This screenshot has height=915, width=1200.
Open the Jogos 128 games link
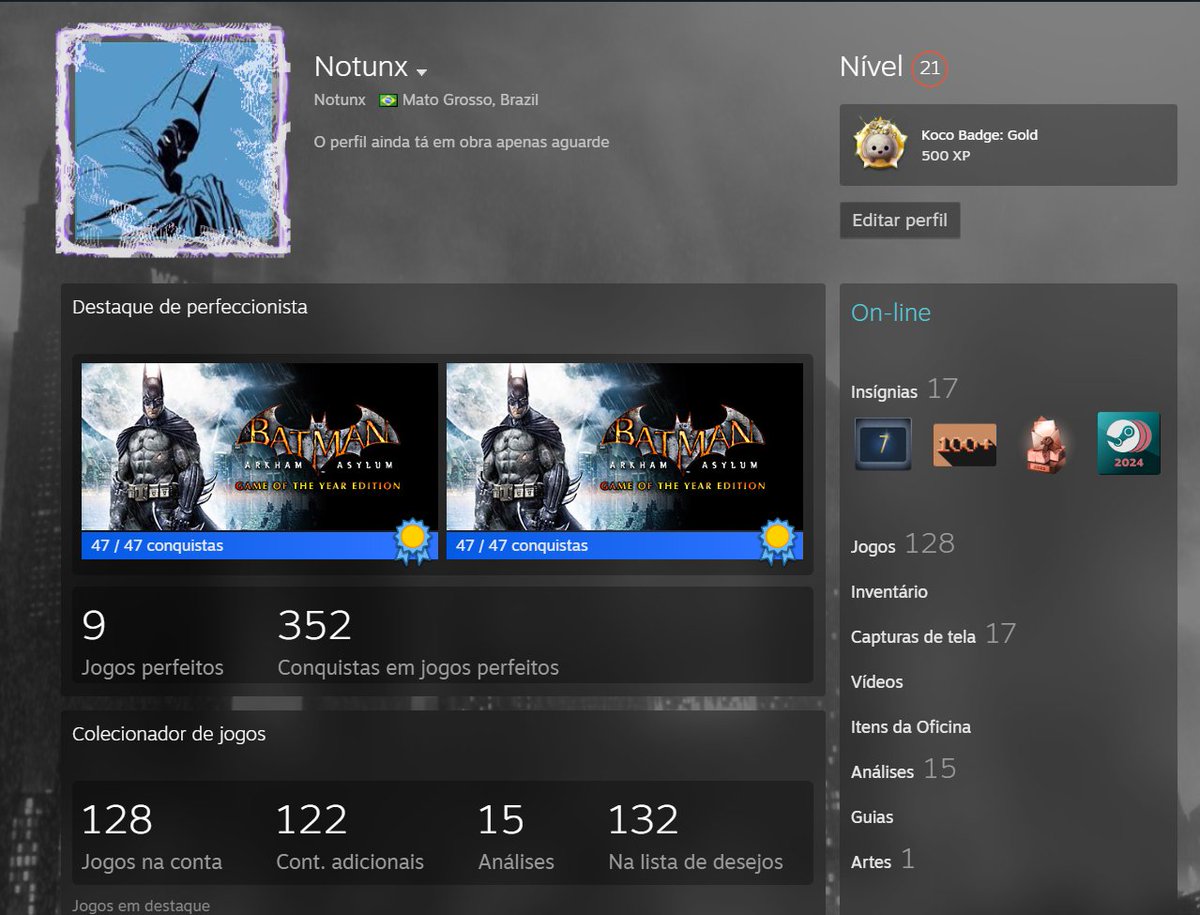point(902,545)
